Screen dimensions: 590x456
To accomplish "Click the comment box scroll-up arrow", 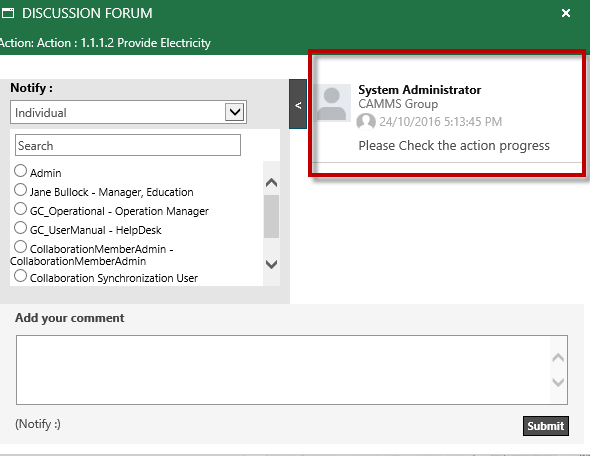I will click(x=558, y=357).
